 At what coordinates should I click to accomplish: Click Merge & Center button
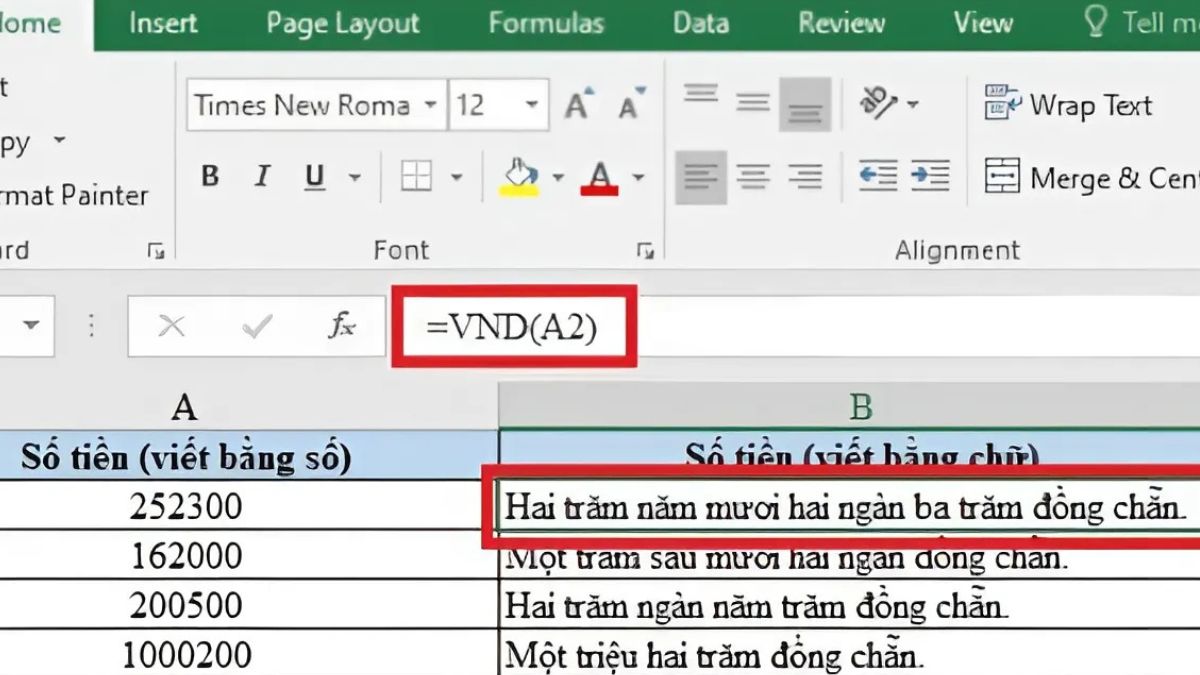click(x=1091, y=178)
